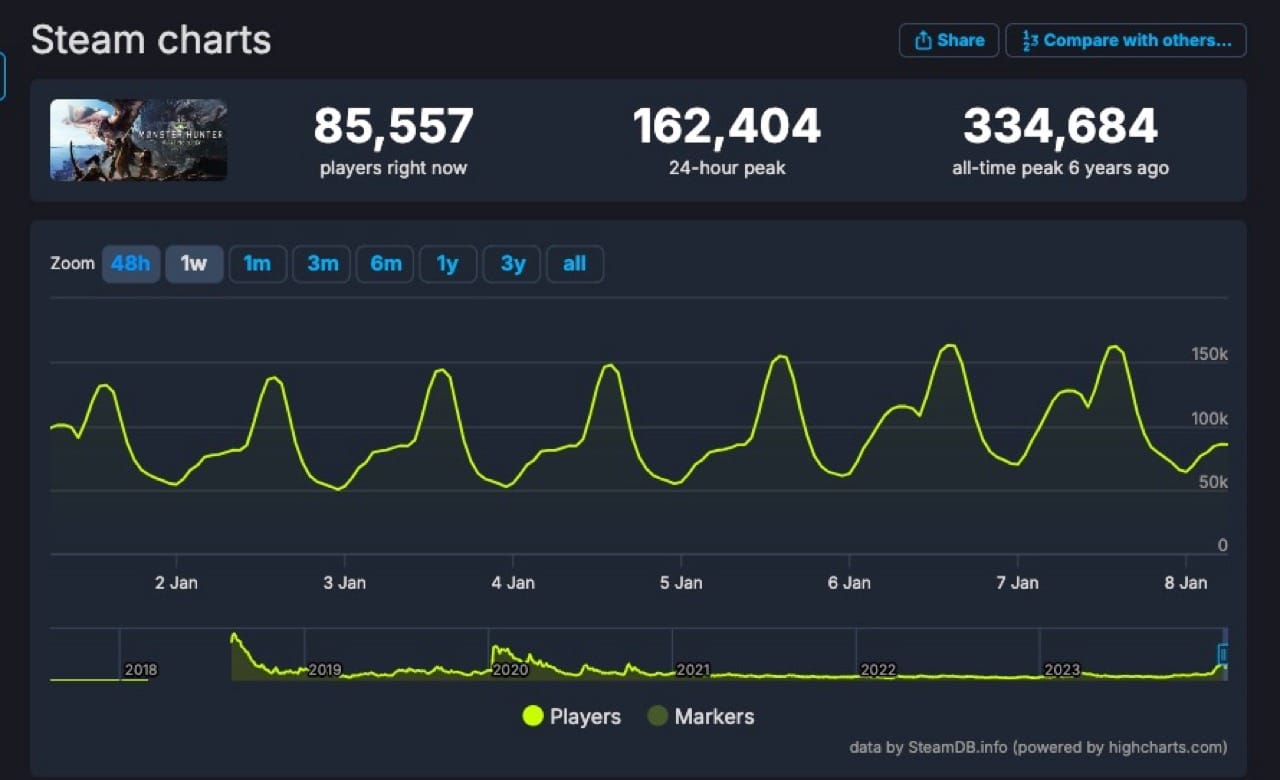Viewport: 1280px width, 780px height.
Task: Open Compare with others
Action: [x=1126, y=40]
